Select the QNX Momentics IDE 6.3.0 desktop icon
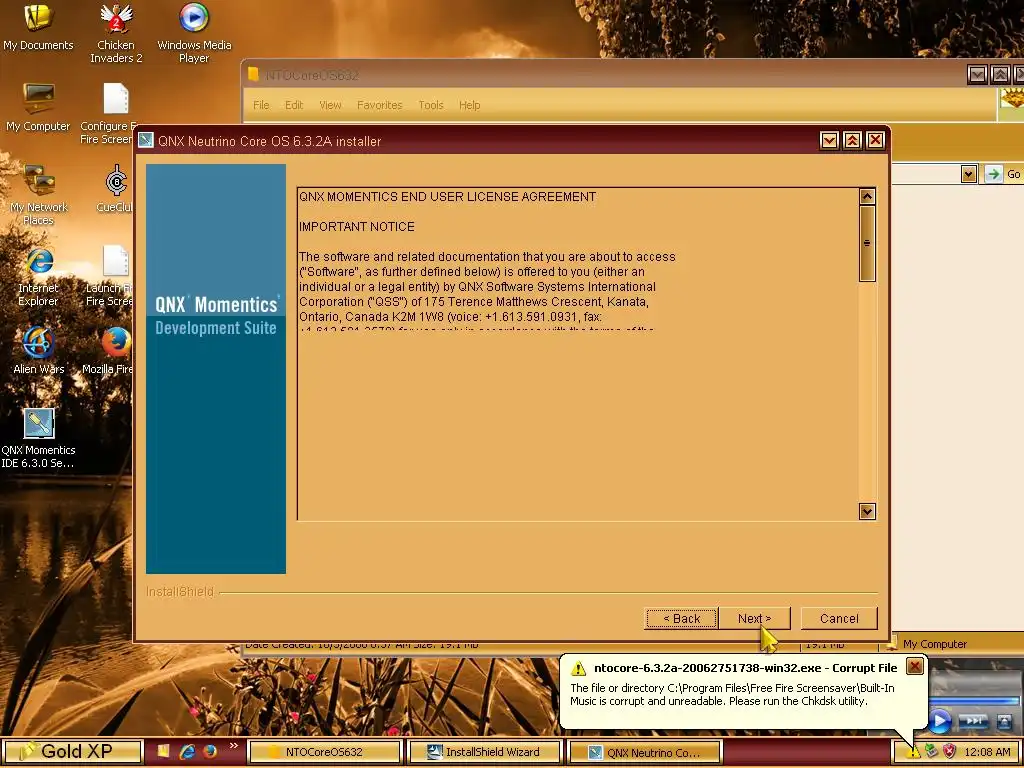1024x768 pixels. [x=38, y=438]
